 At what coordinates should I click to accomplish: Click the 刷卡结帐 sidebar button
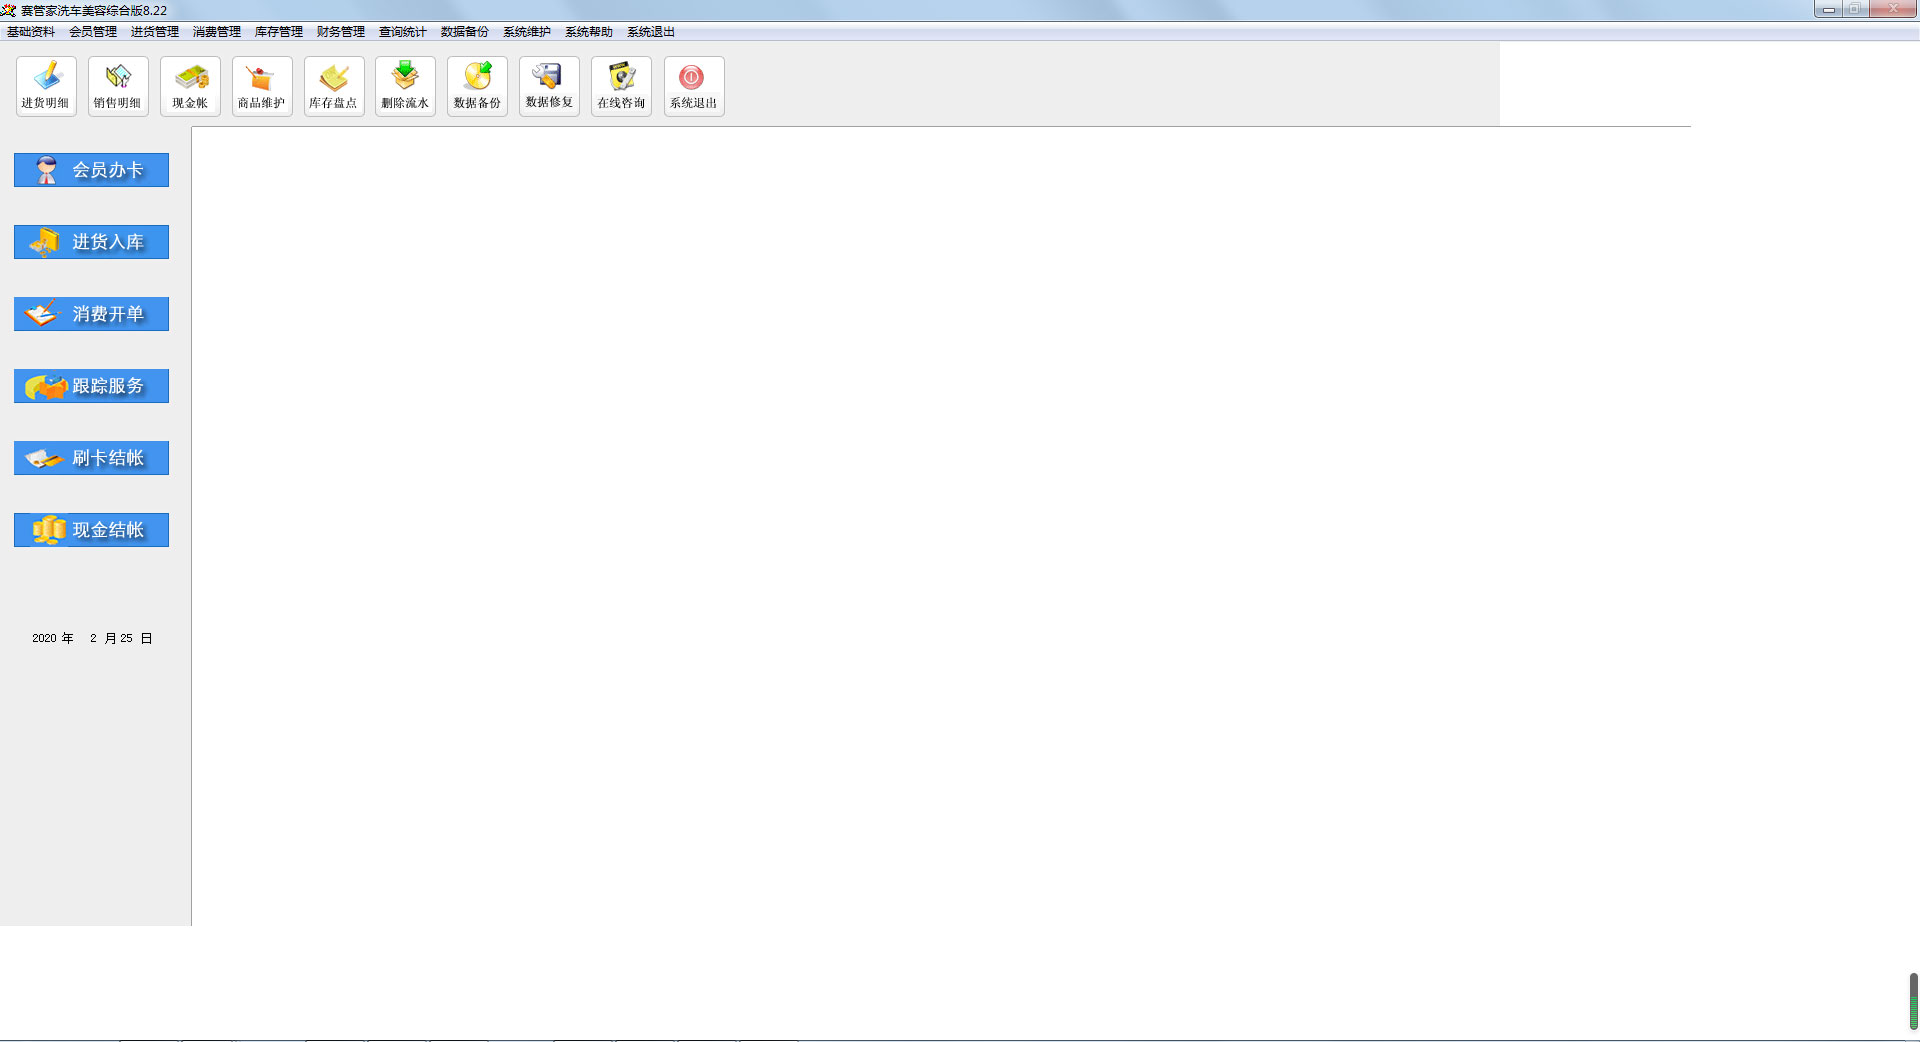coord(91,458)
